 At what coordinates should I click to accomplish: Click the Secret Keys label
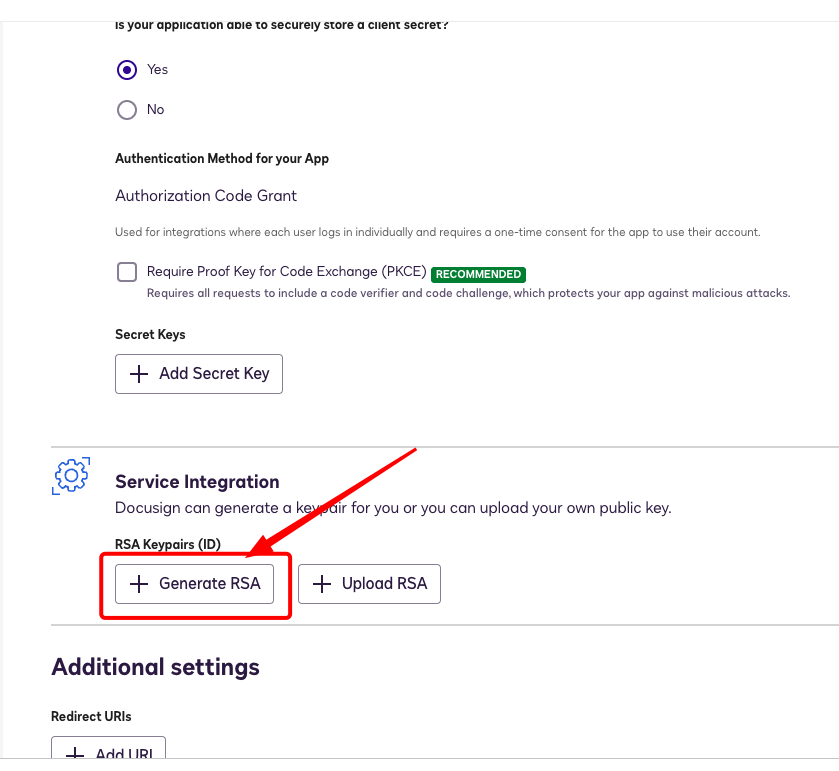point(150,335)
